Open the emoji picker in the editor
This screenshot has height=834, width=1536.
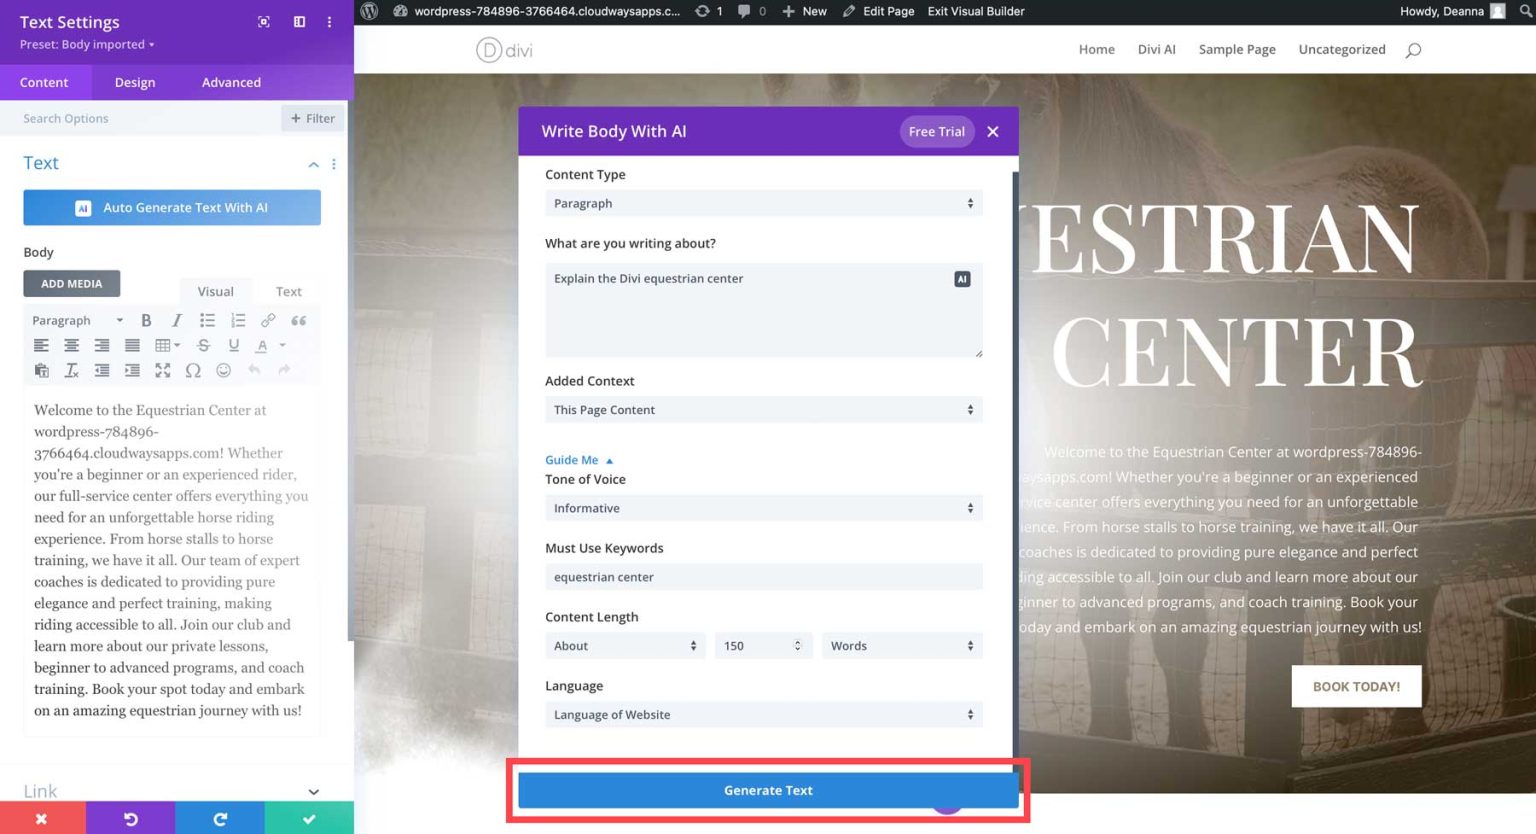(x=223, y=370)
